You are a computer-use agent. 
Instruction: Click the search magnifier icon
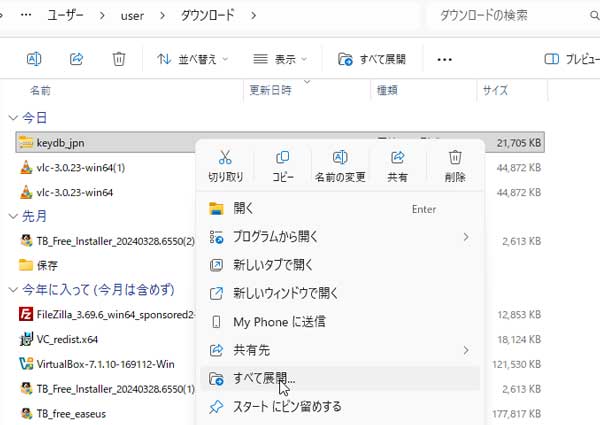click(594, 15)
